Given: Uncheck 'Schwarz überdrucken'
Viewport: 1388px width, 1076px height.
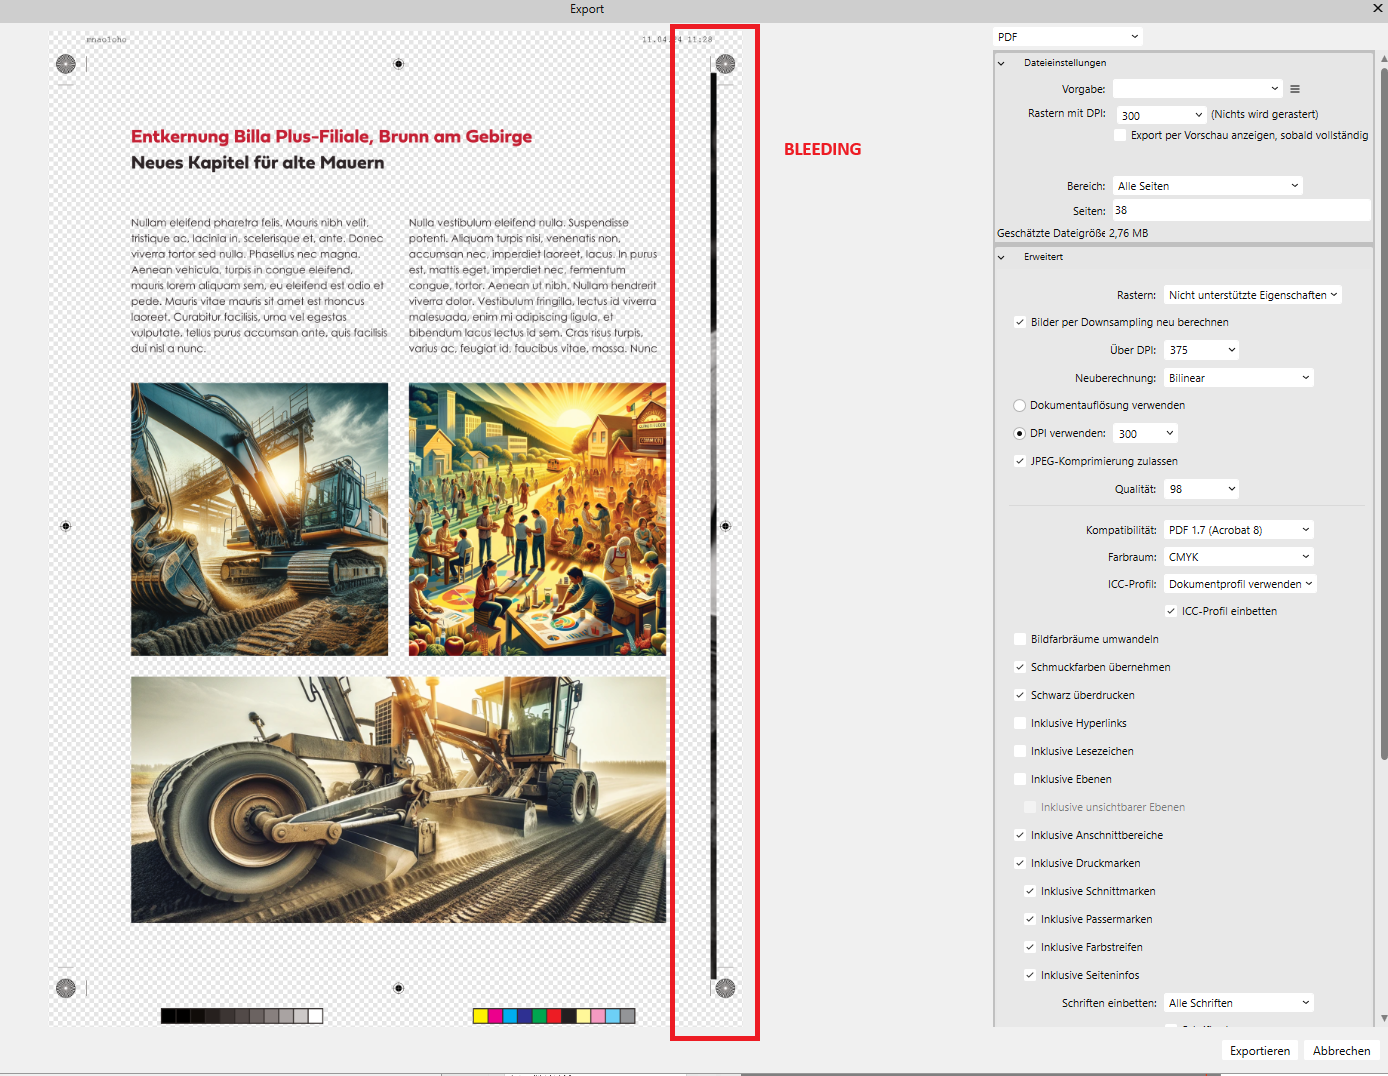Looking at the screenshot, I should click(x=1019, y=695).
